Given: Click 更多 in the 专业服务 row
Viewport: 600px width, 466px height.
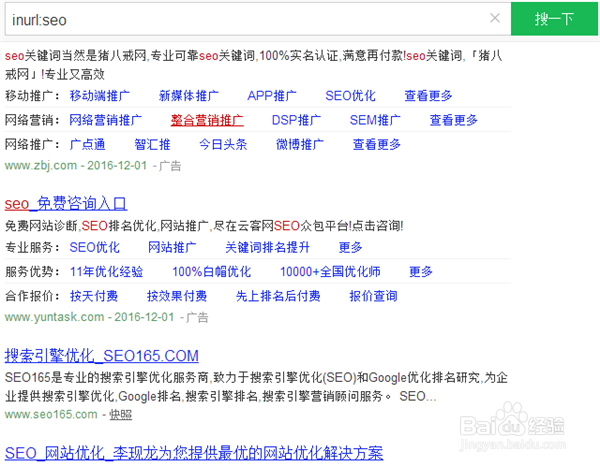Looking at the screenshot, I should [x=350, y=248].
